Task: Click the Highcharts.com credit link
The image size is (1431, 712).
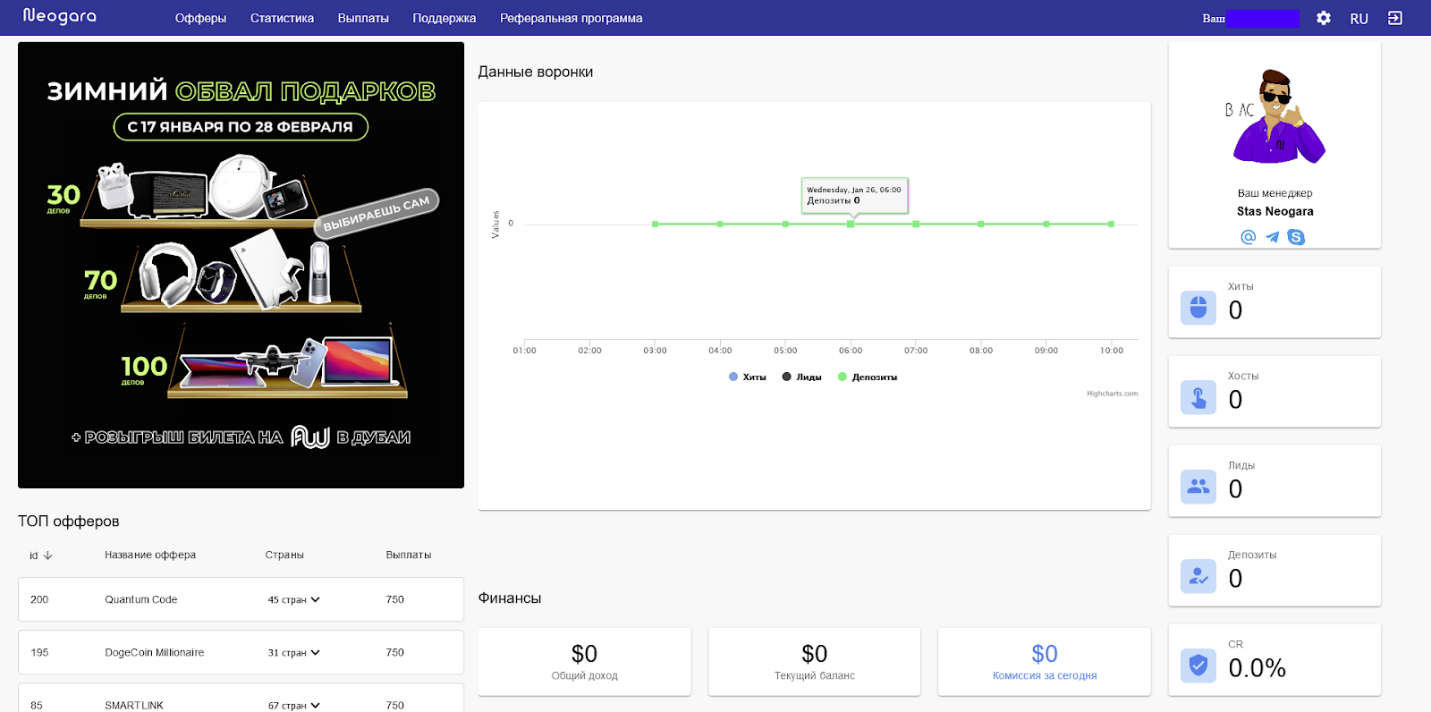Action: pos(1112,394)
